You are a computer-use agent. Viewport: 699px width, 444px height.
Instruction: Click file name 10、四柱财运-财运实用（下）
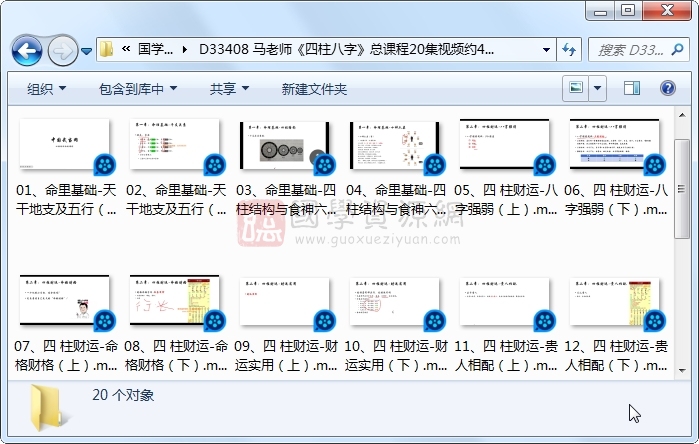(396, 355)
